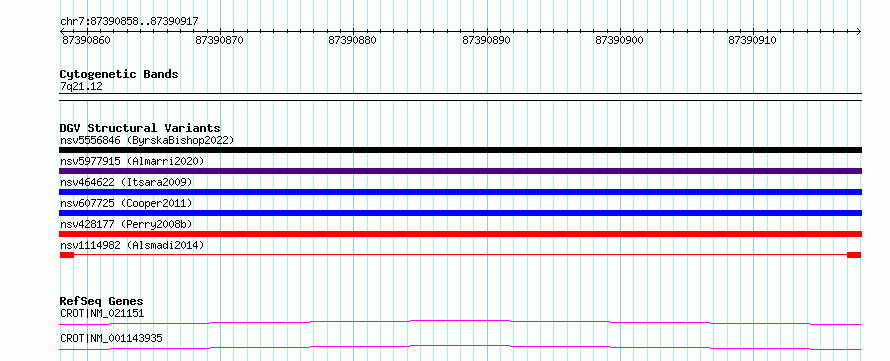This screenshot has height=361, width=890.
Task: Click the chr7:87390858..87390917 region label
Action: tap(129, 22)
